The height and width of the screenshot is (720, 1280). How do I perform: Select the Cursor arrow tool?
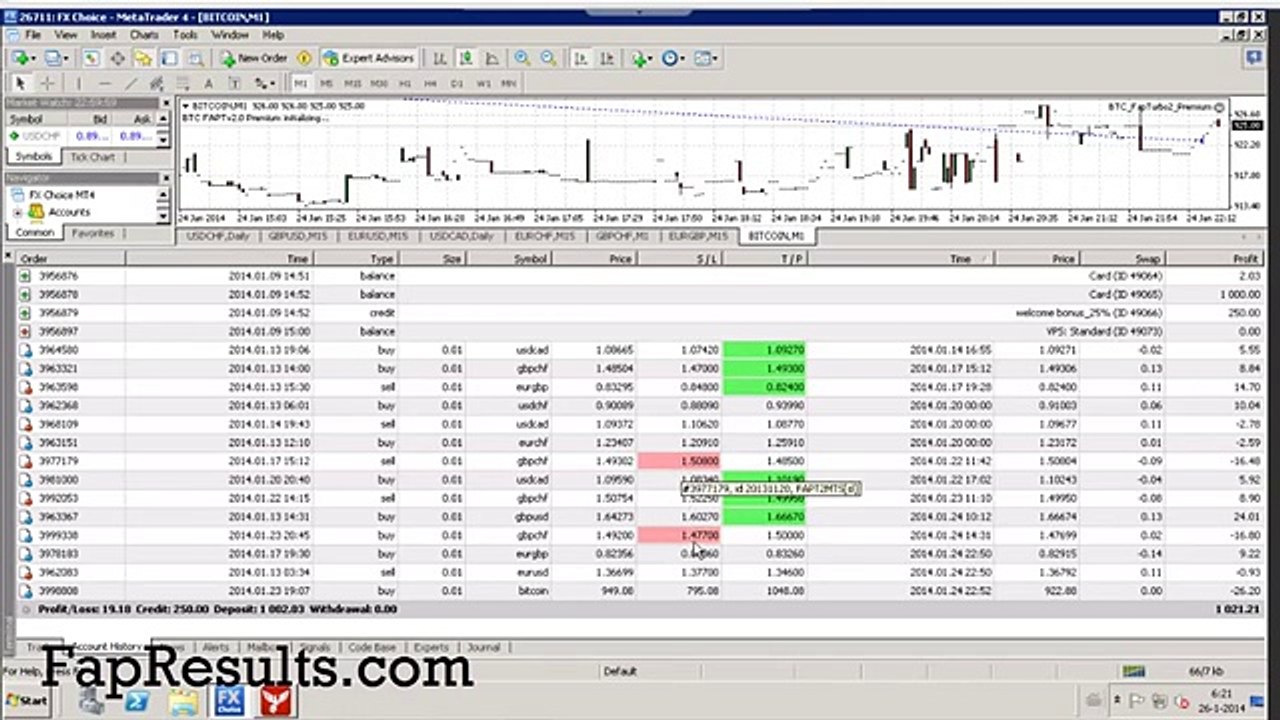tap(20, 84)
